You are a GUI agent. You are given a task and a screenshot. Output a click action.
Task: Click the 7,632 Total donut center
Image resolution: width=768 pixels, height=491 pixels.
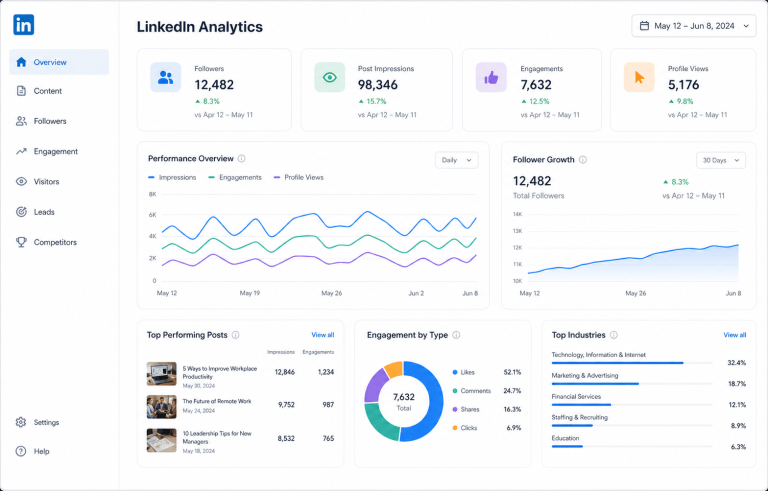coord(404,401)
